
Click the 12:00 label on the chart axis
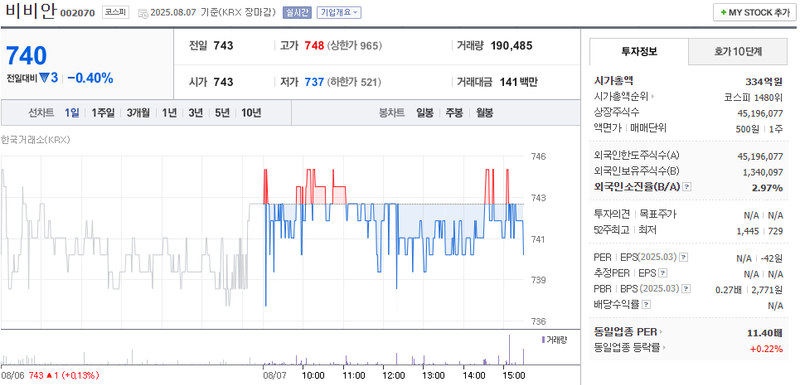393,375
